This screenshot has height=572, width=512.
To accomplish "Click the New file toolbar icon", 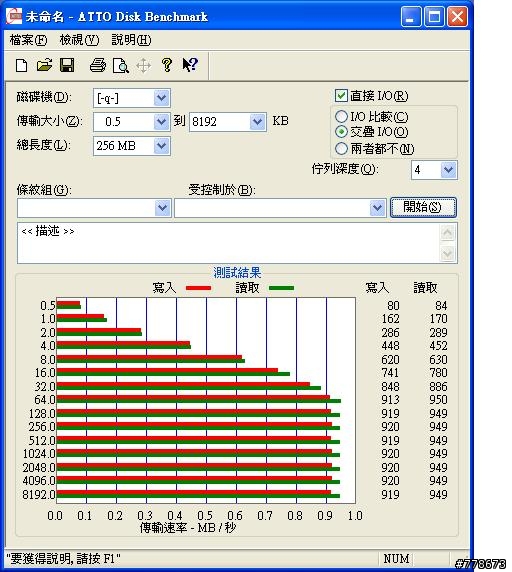I will [x=22, y=66].
